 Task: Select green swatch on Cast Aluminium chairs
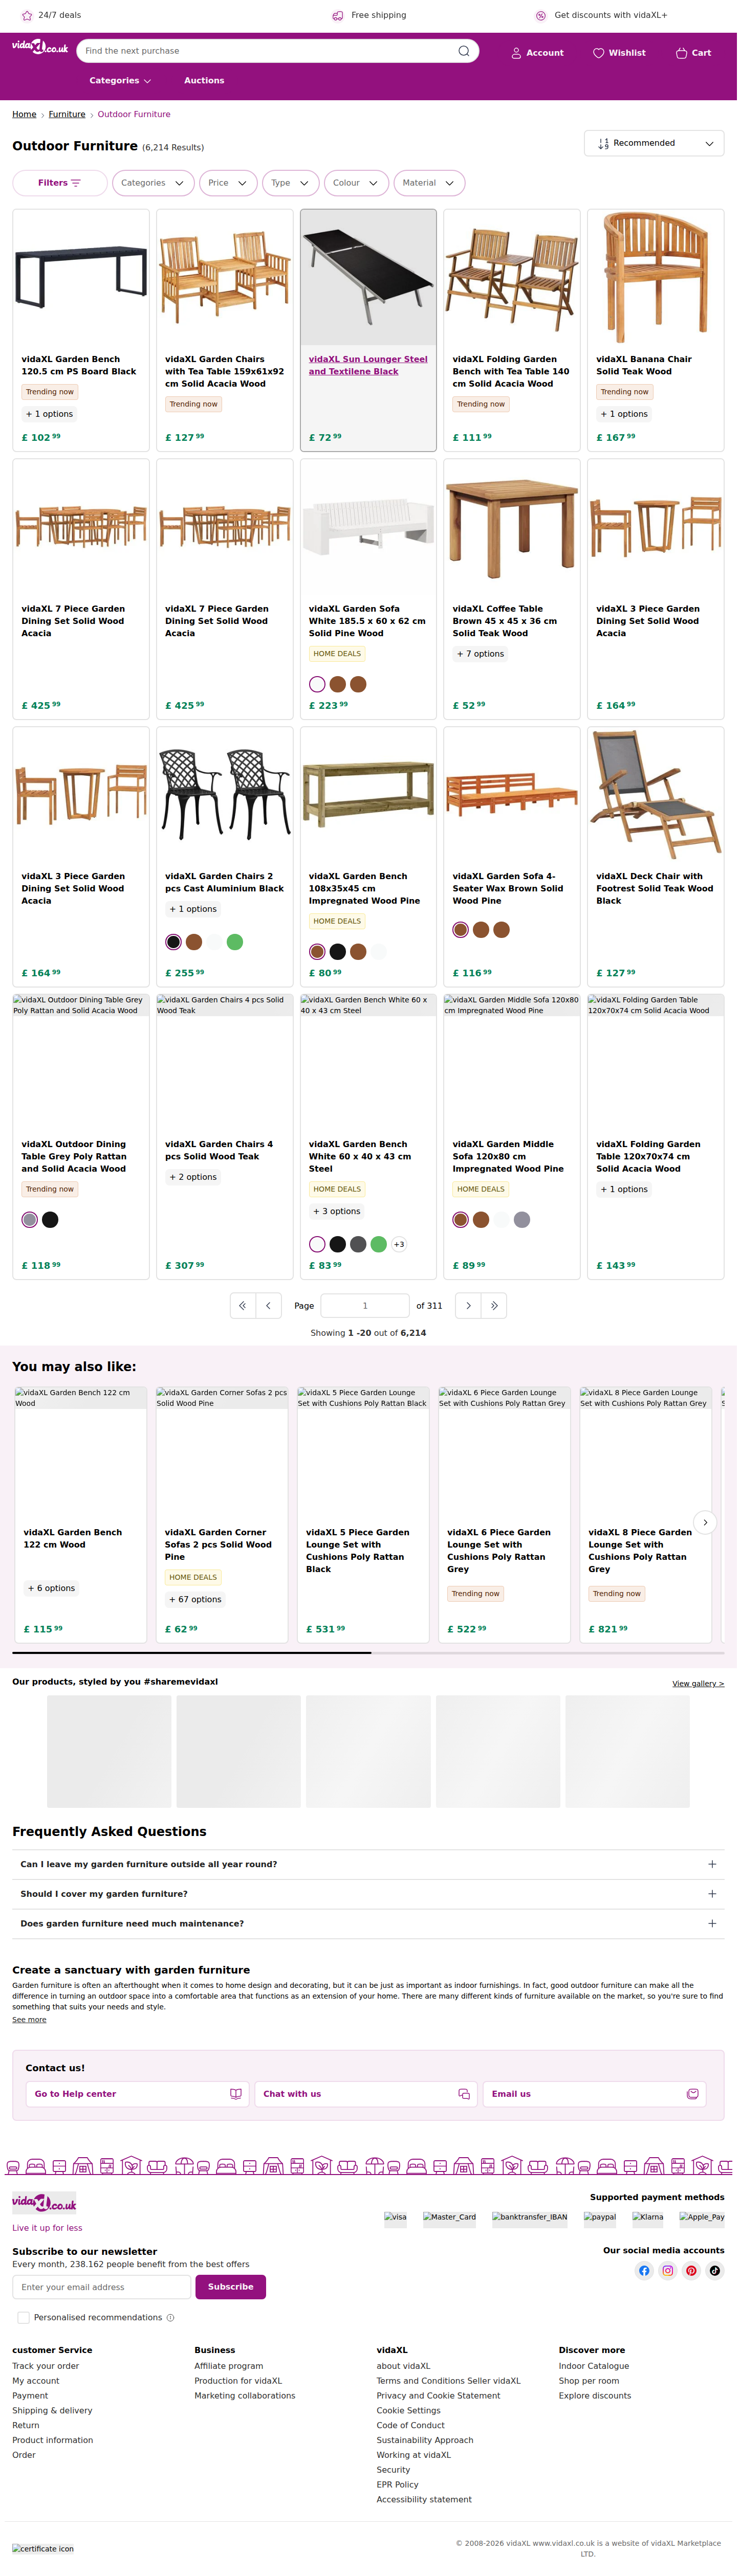(x=235, y=942)
